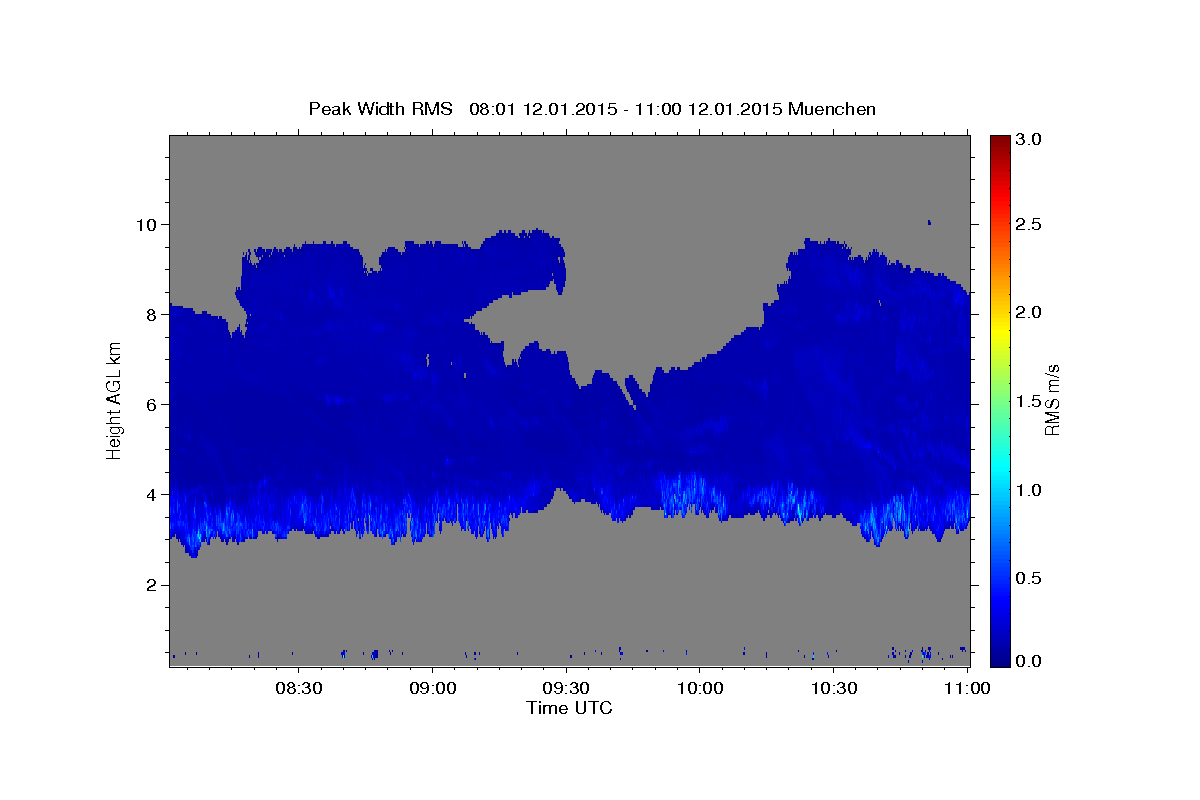Click the start time '08:01 12.01.2015' in the title
The height and width of the screenshot is (800, 1200).
click(x=542, y=109)
